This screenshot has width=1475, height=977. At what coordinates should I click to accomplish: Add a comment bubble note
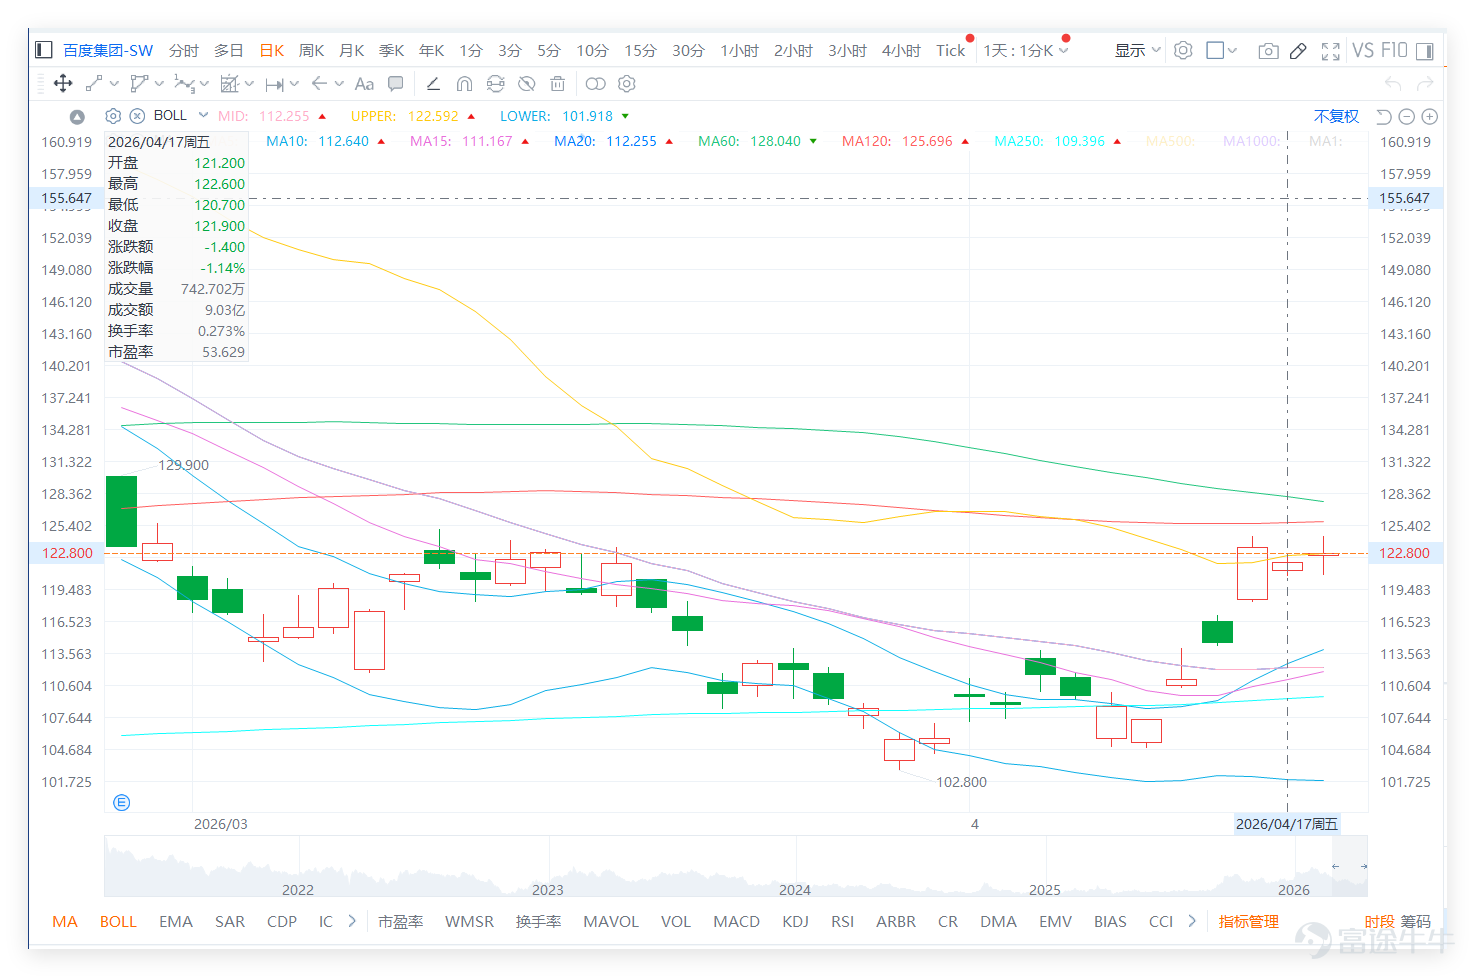point(396,84)
